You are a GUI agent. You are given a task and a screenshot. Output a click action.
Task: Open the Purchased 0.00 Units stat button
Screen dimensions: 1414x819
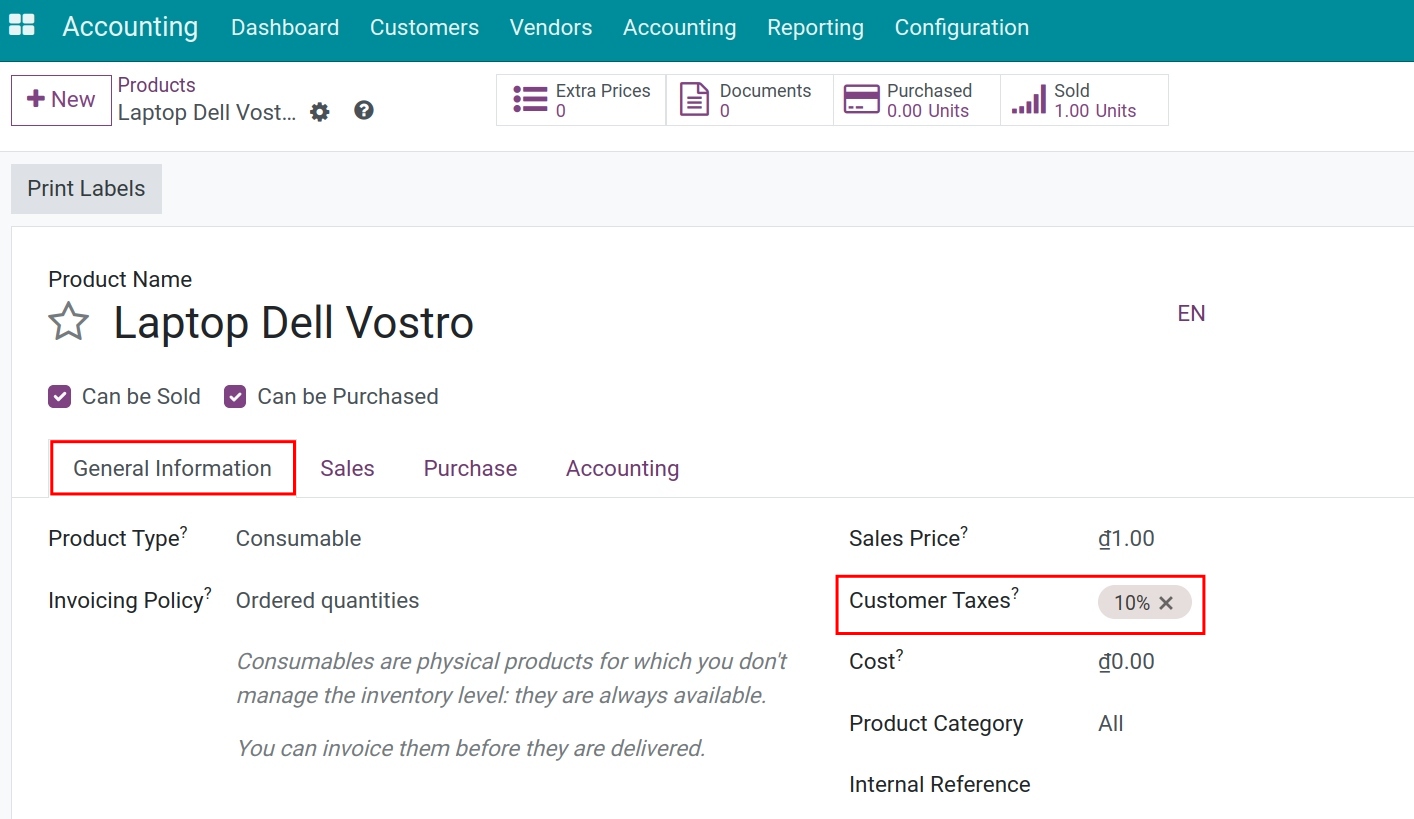click(x=917, y=100)
